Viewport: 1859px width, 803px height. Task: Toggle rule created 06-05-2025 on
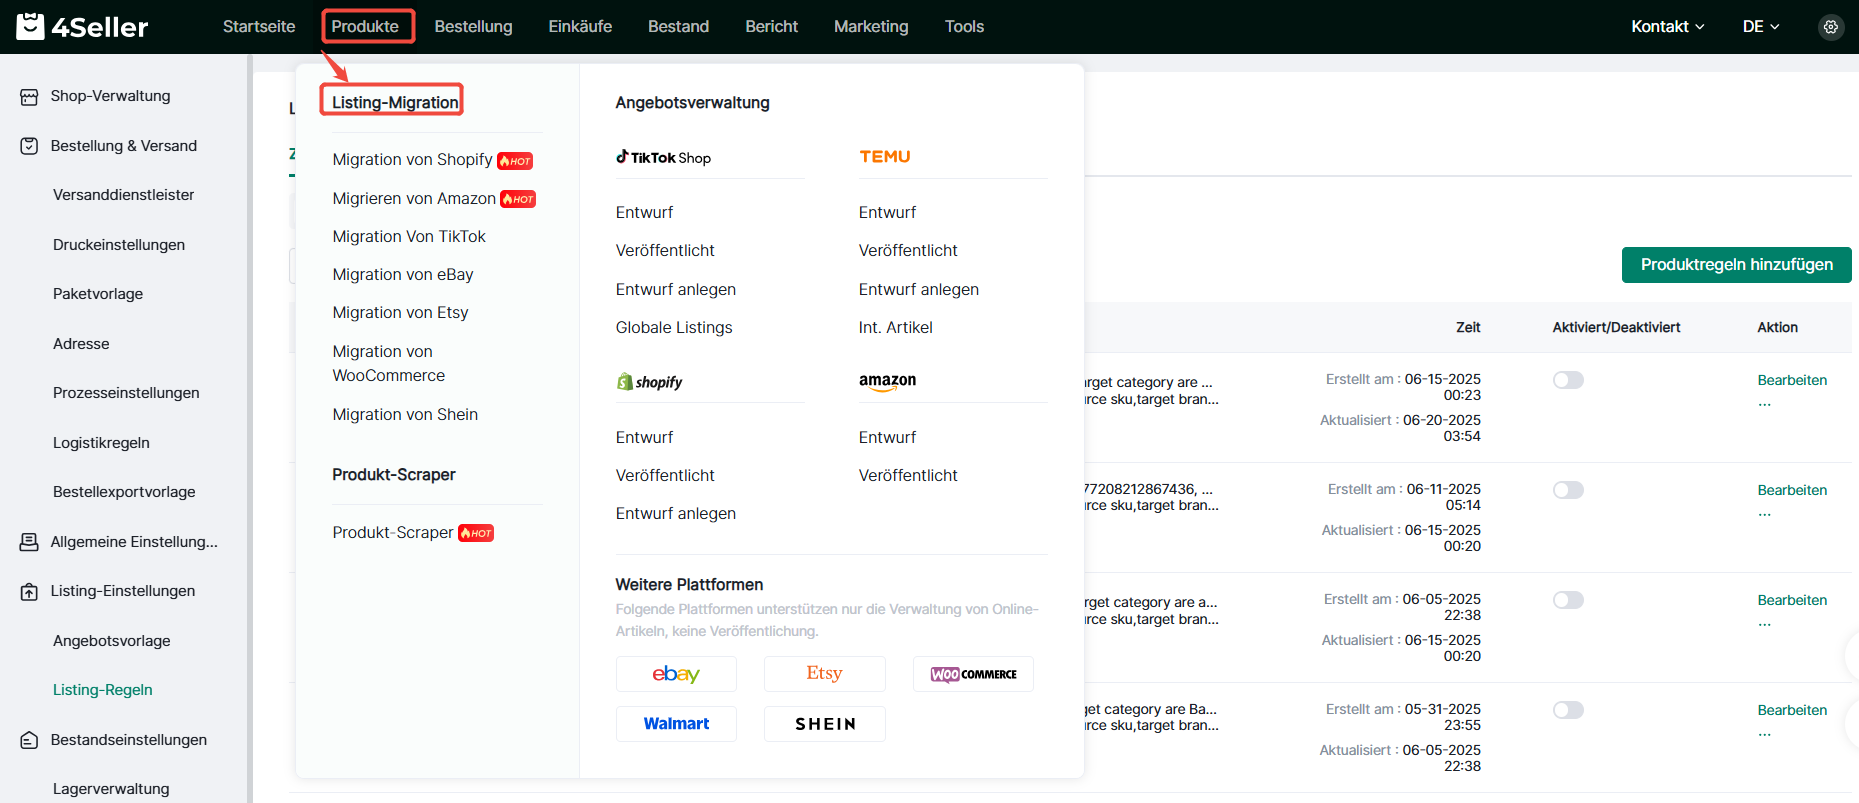[x=1568, y=600]
